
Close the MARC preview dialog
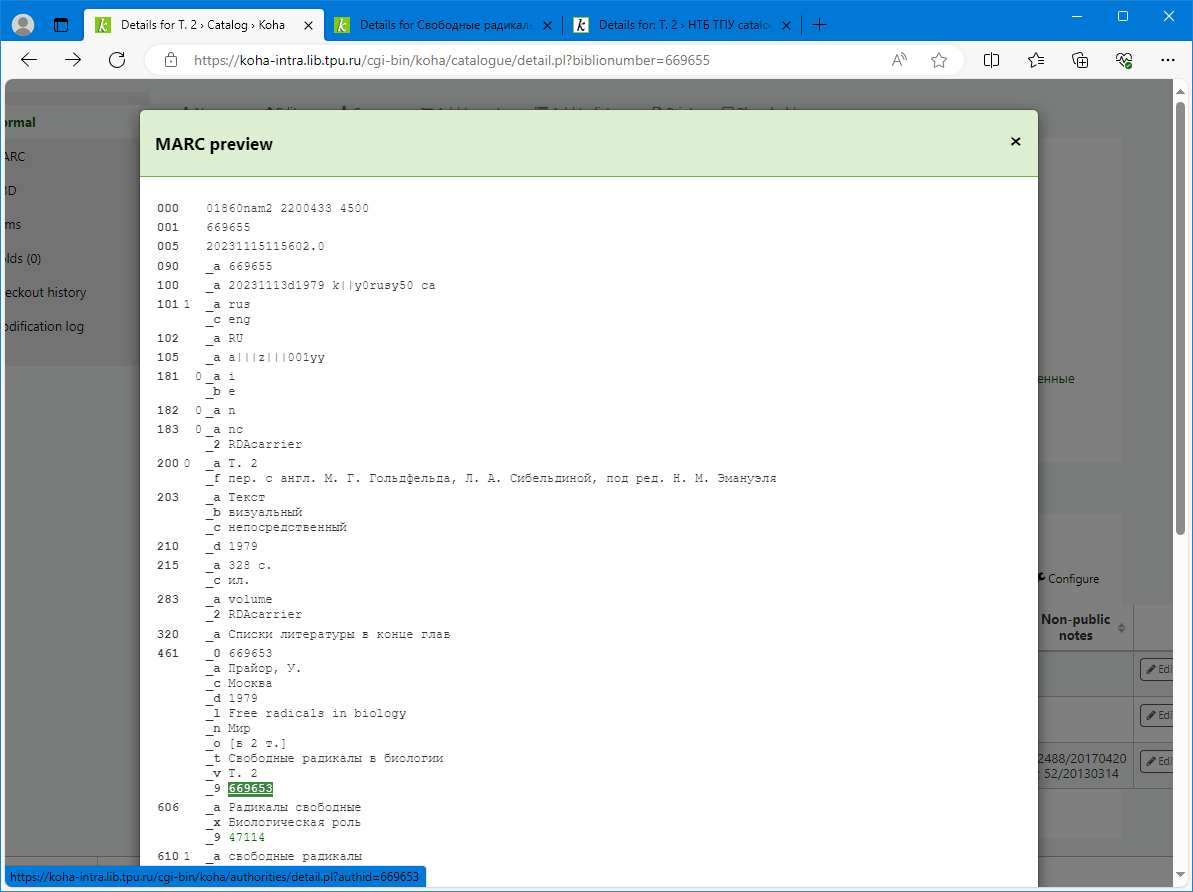(1015, 142)
